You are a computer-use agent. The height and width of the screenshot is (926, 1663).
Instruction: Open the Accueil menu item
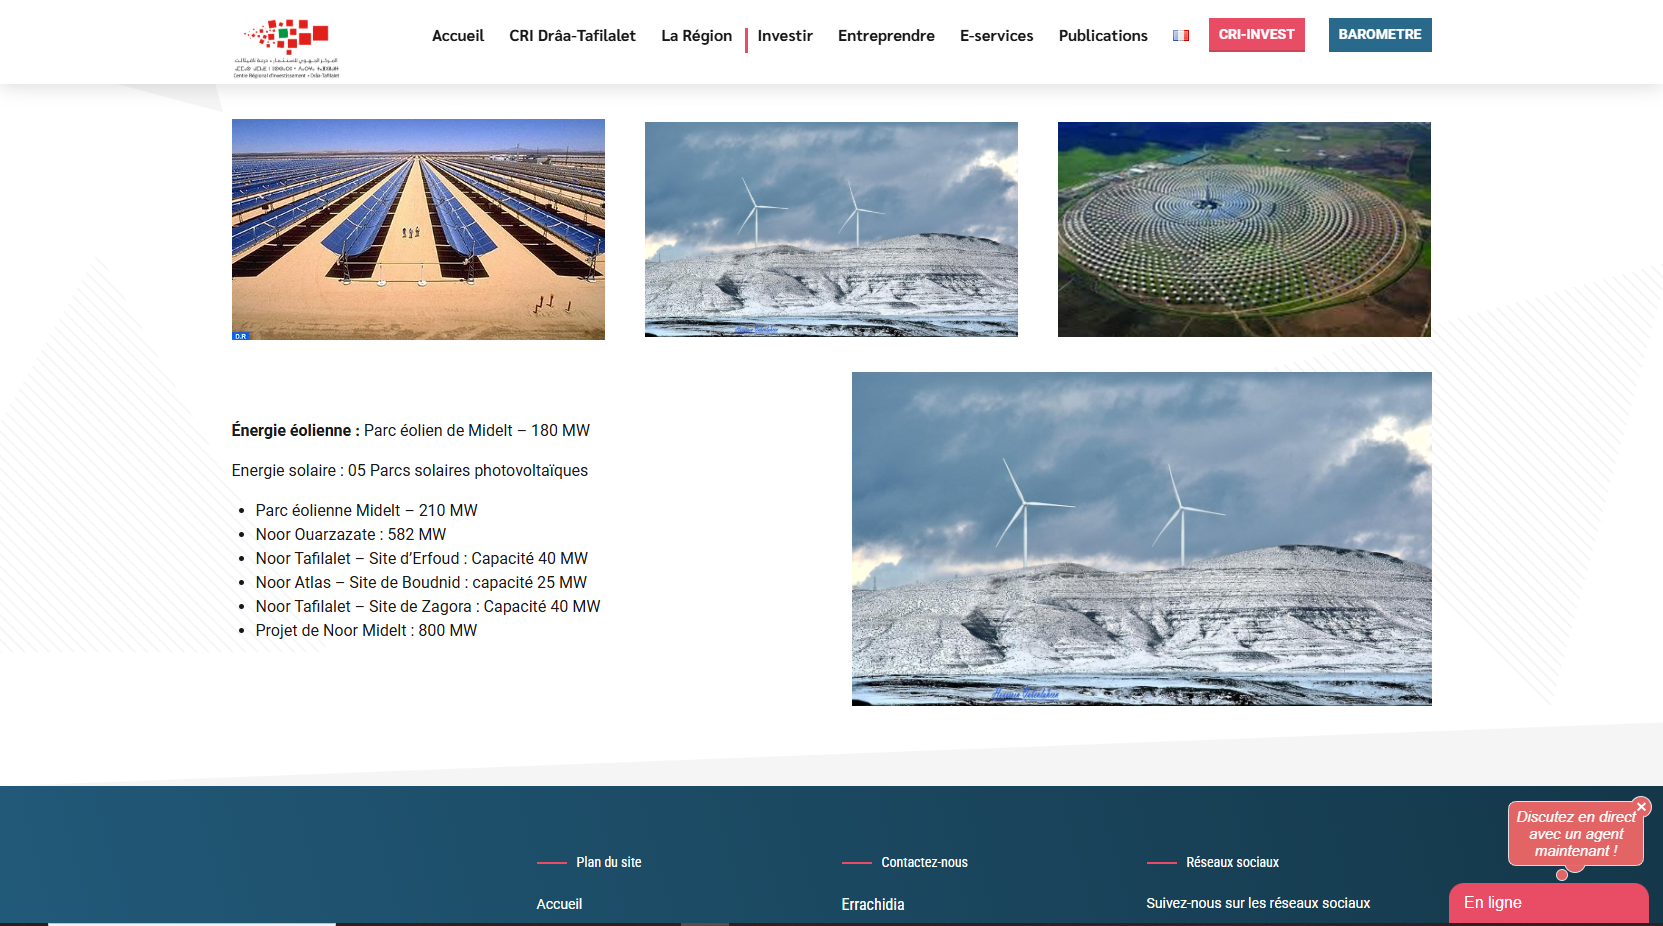coord(457,36)
